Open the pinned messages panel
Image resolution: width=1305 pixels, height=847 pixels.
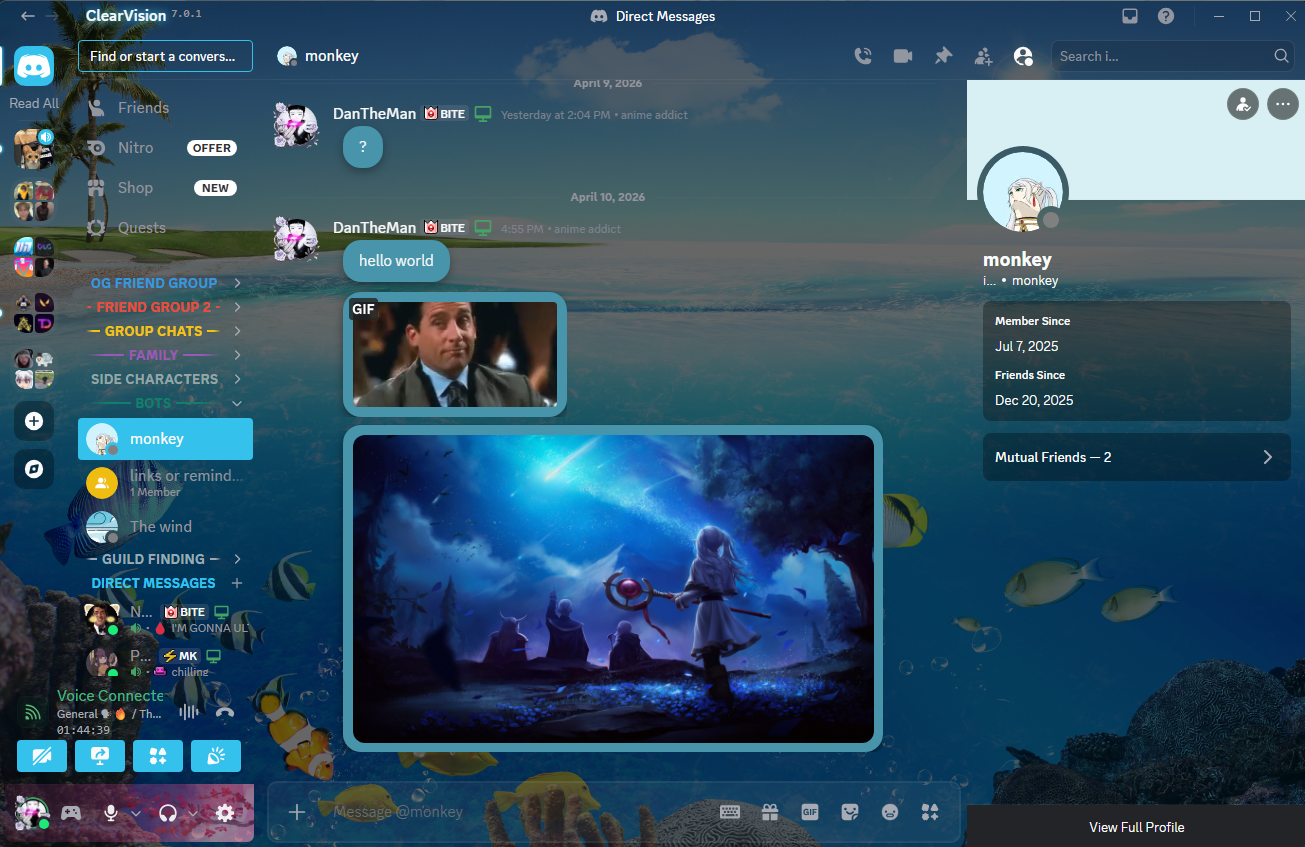click(943, 56)
